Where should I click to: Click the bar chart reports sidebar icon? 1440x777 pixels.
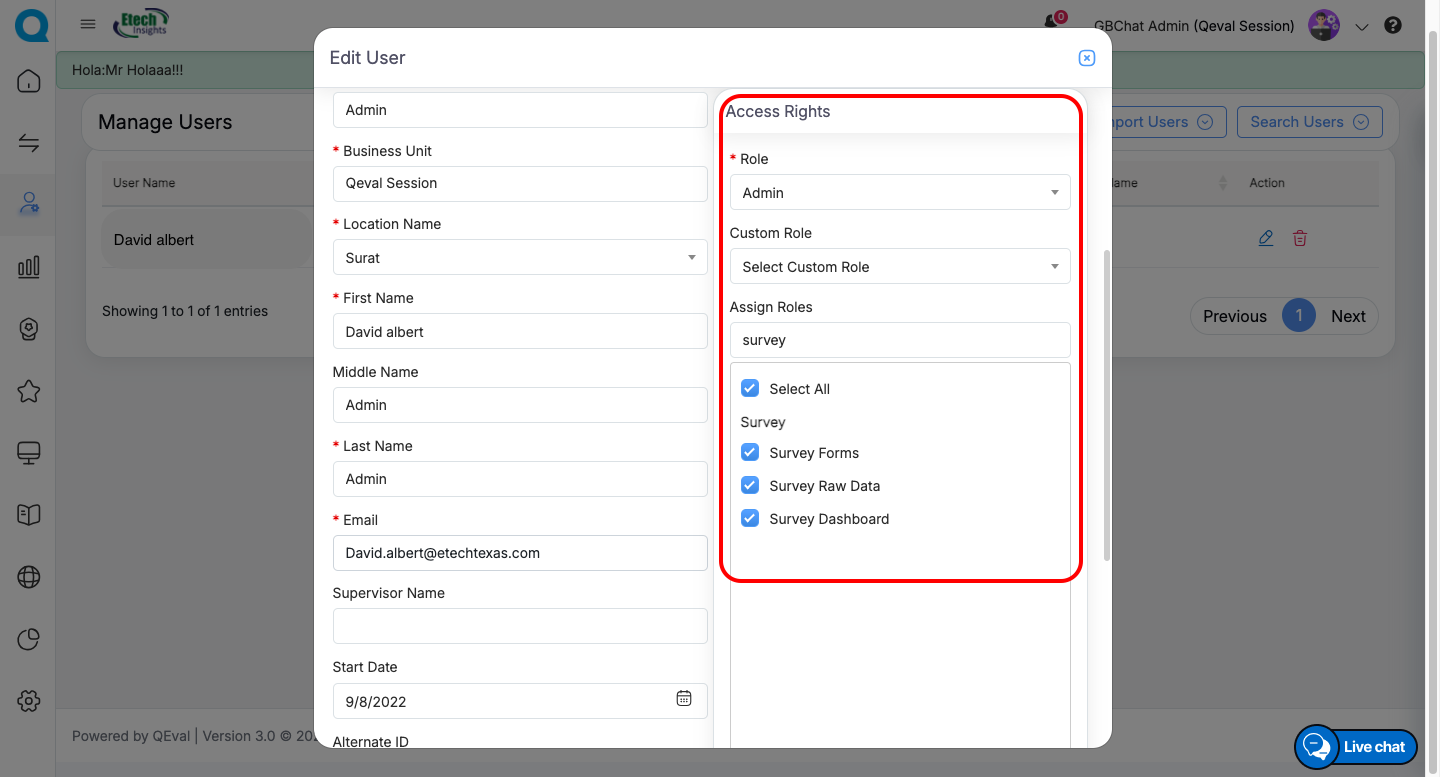click(29, 266)
